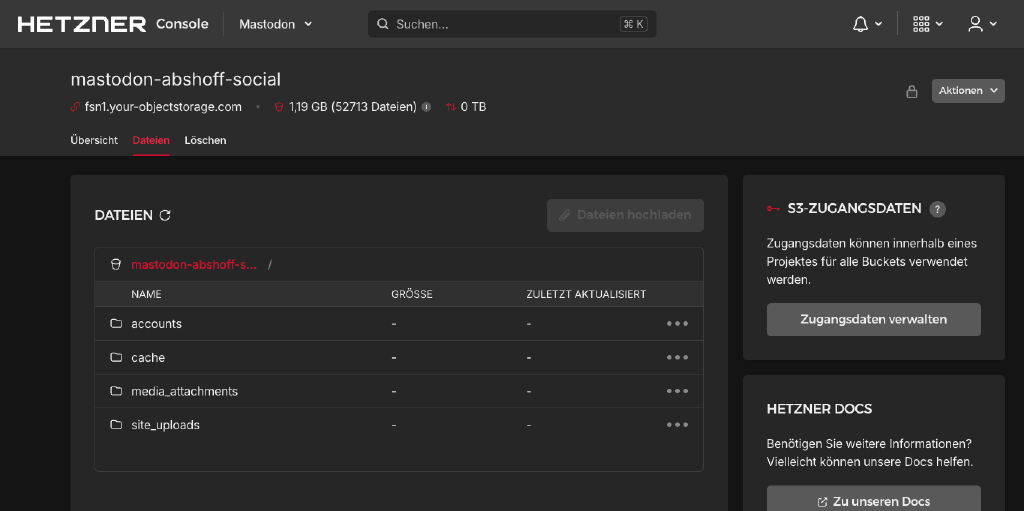This screenshot has width=1024, height=511.
Task: Click the cache folder icon
Action: tap(116, 357)
